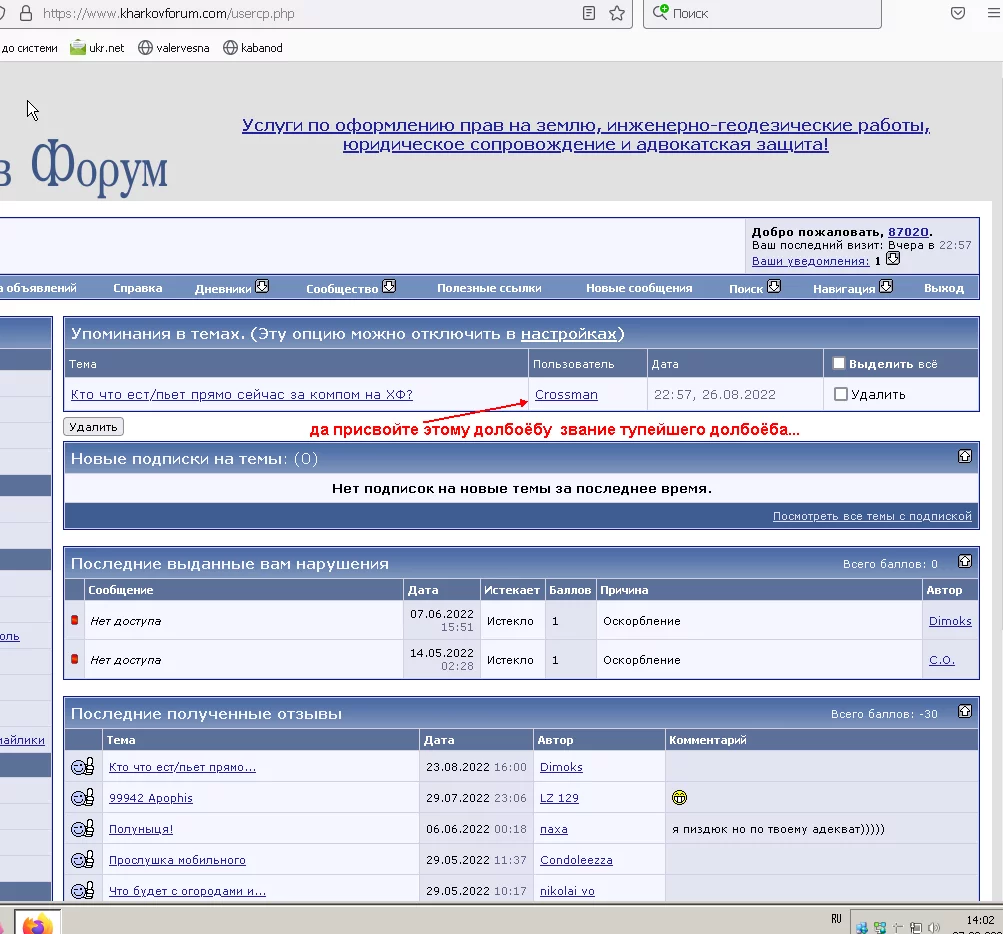Viewport: 1003px width, 934px height.
Task: Open 'Справка' in the navigation bar
Action: (x=137, y=288)
